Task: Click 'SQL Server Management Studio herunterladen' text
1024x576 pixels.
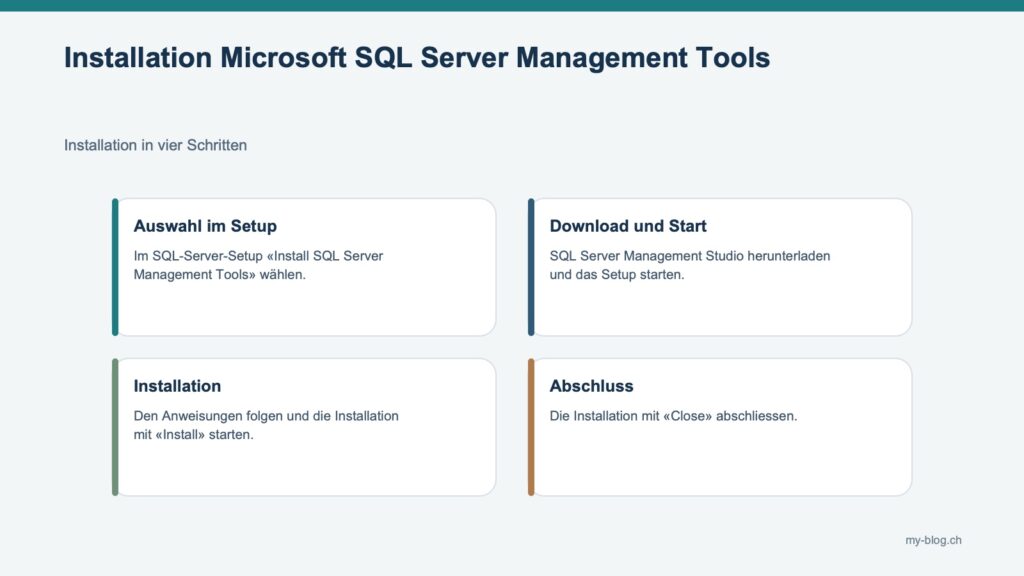Action: pyautogui.click(x=690, y=256)
